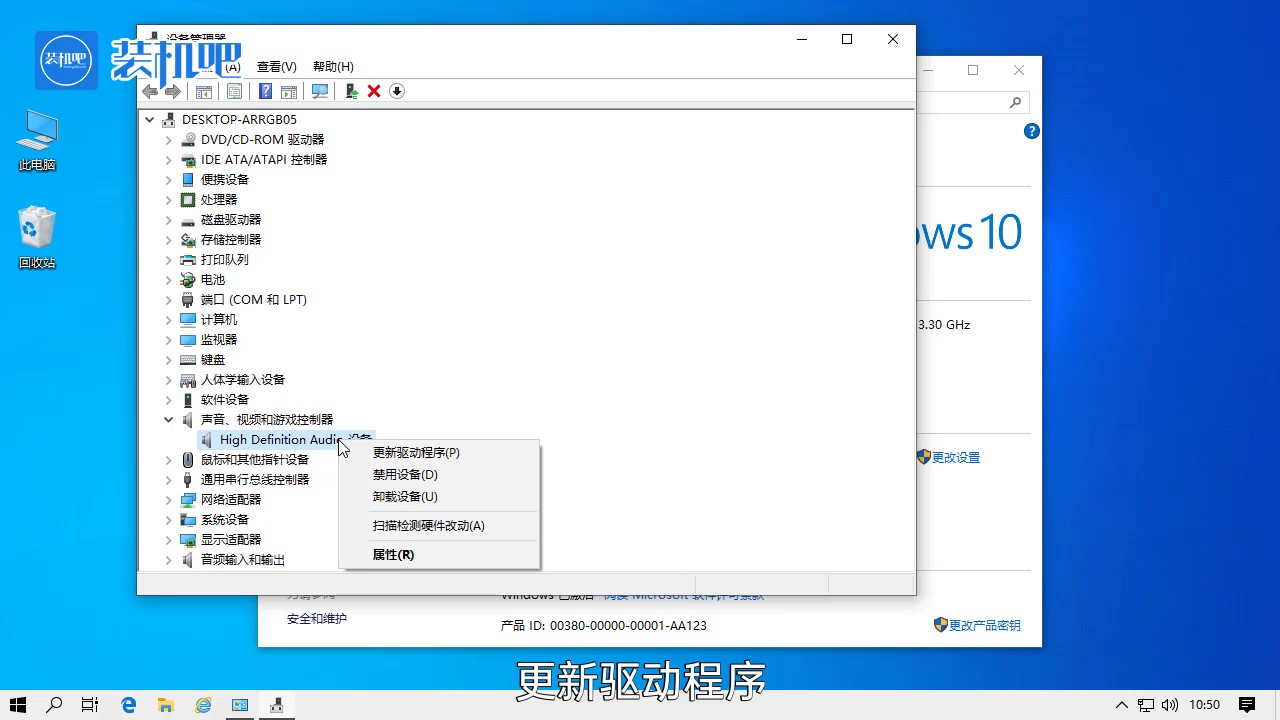
Task: Click the Scan for hardware changes toolbar icon
Action: pos(320,91)
